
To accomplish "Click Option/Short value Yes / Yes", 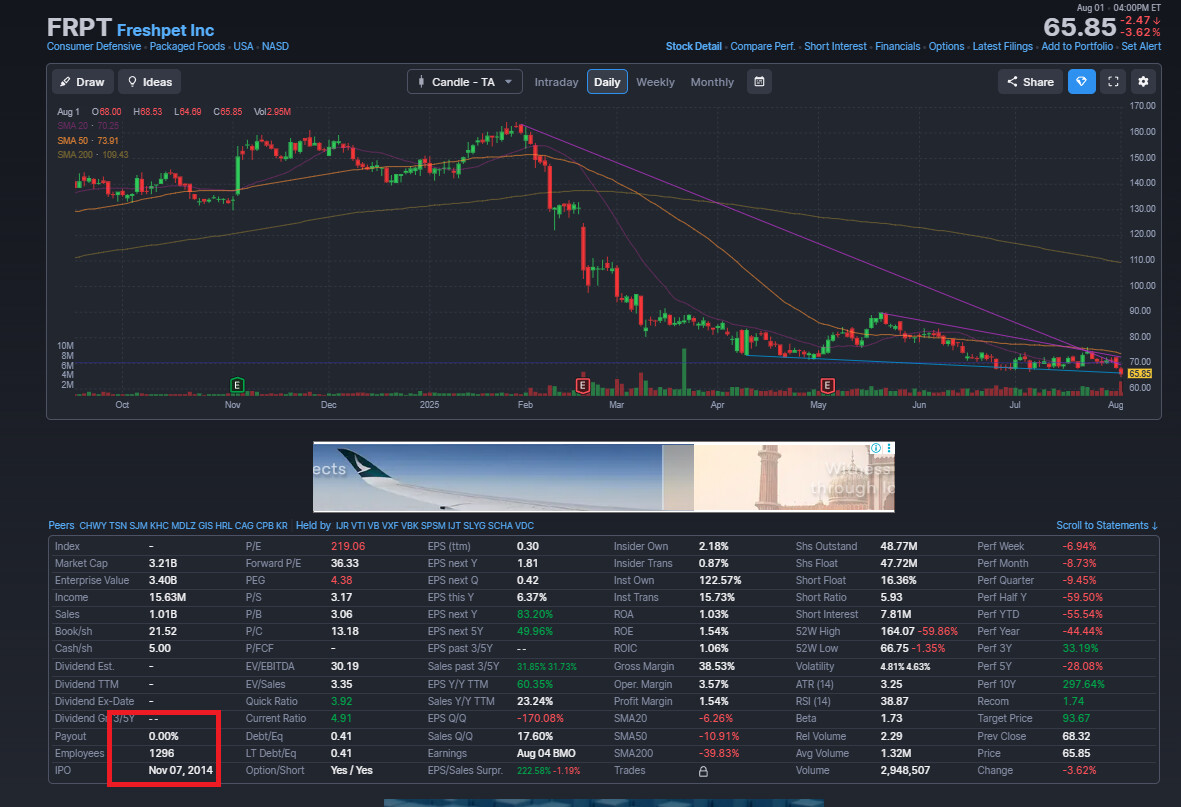I will (352, 770).
